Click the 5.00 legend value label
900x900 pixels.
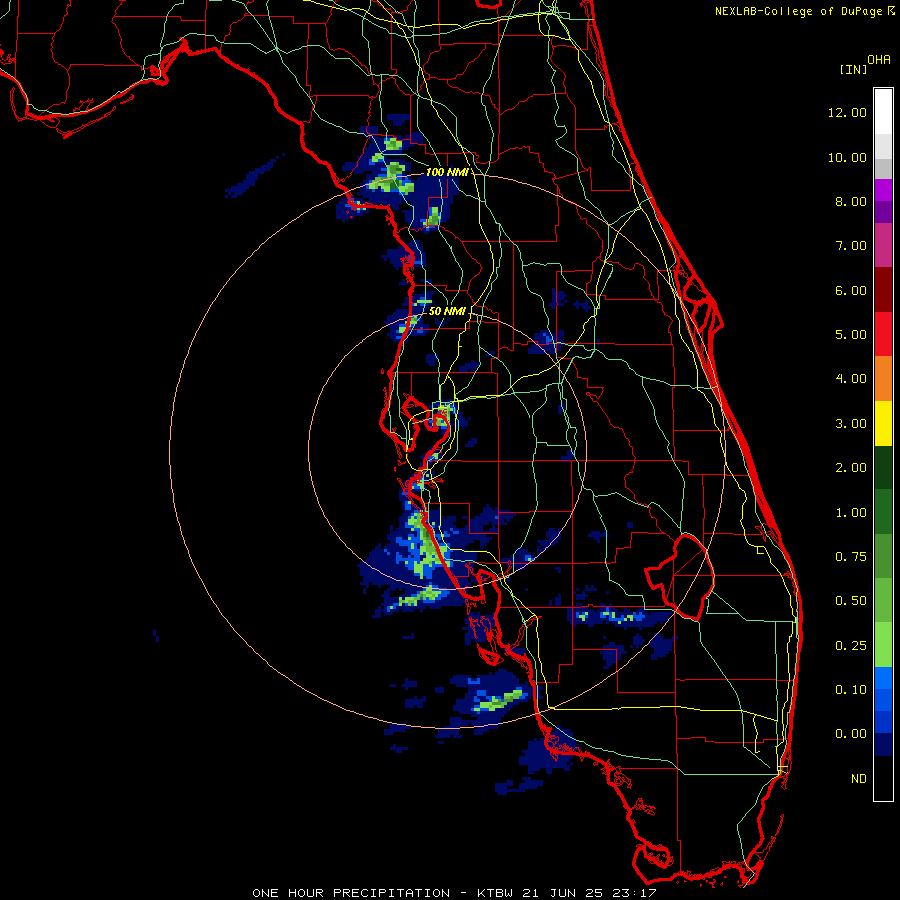pyautogui.click(x=851, y=335)
